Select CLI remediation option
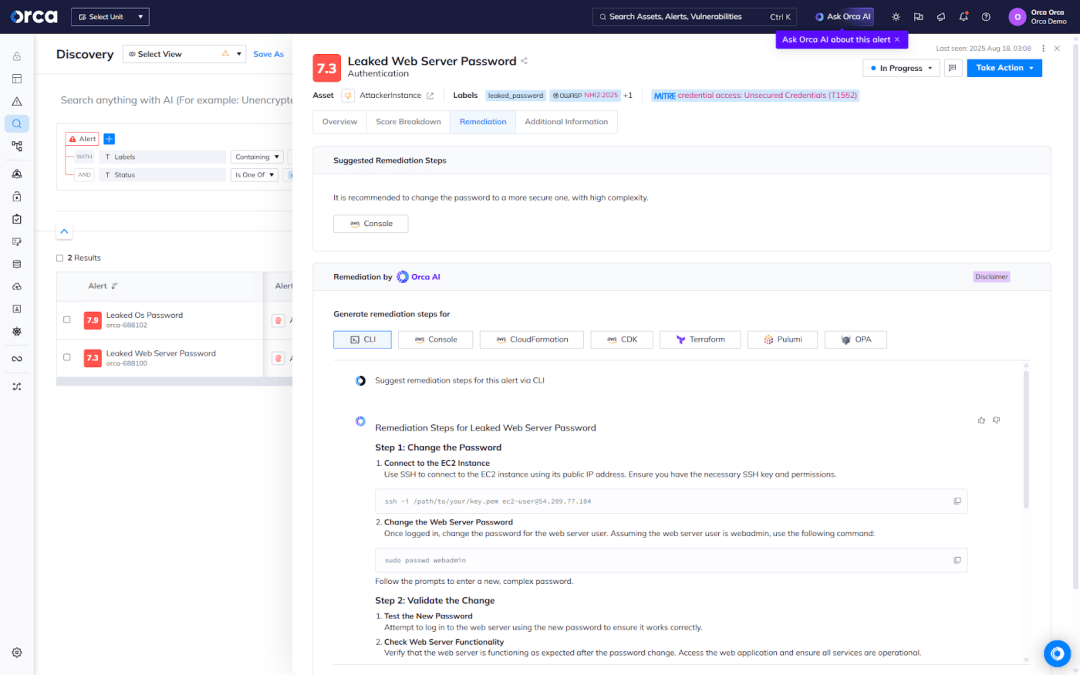The width and height of the screenshot is (1080, 675). (362, 340)
